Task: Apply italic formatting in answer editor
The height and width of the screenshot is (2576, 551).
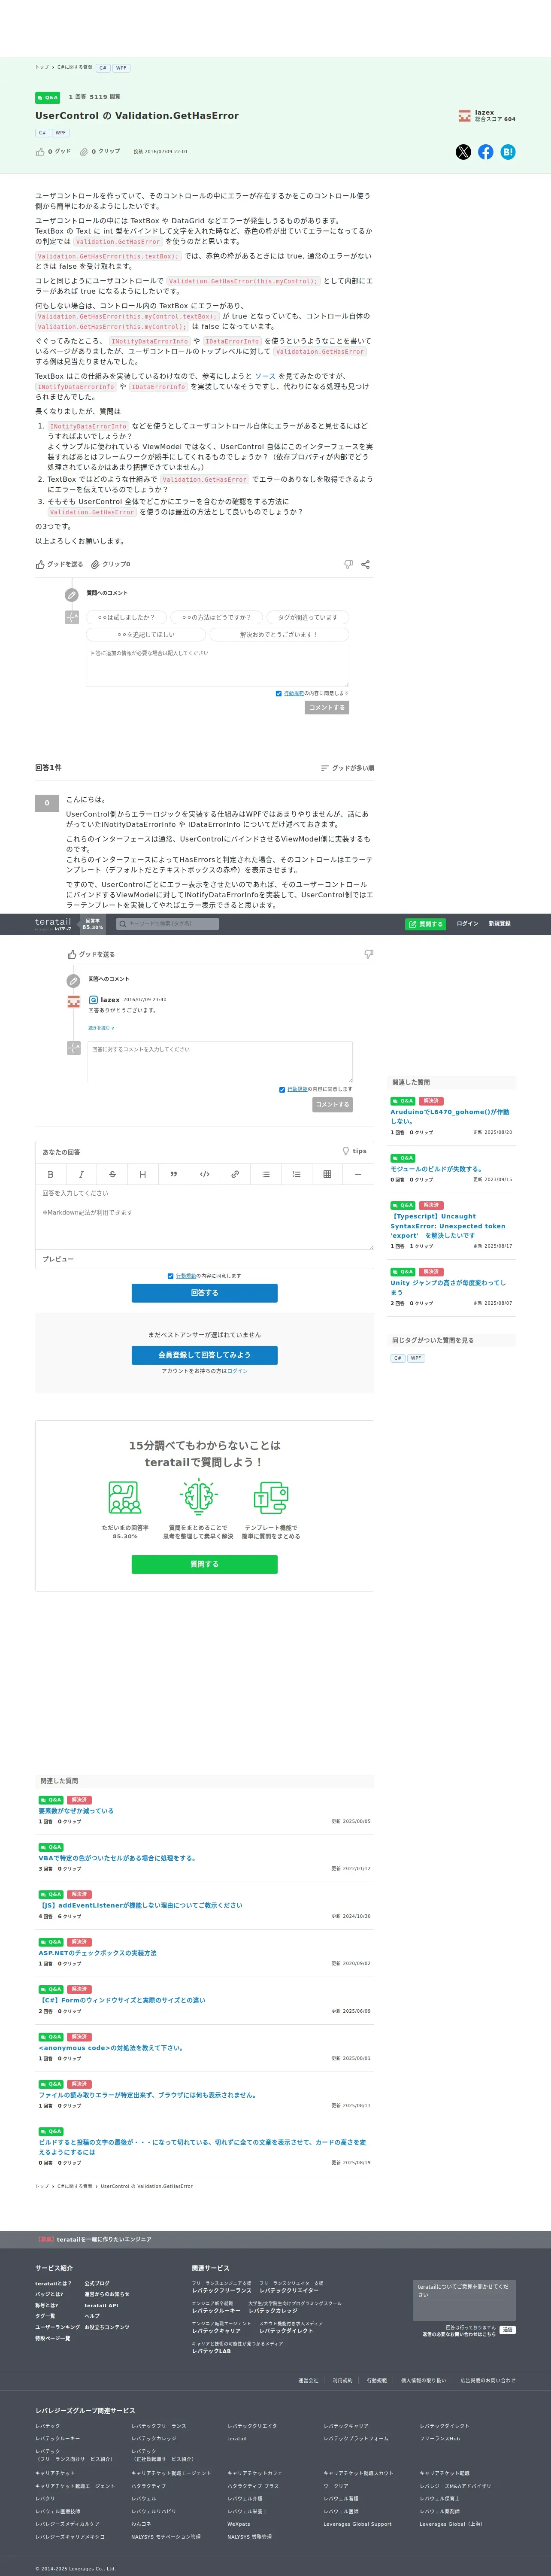Action: (81, 1174)
